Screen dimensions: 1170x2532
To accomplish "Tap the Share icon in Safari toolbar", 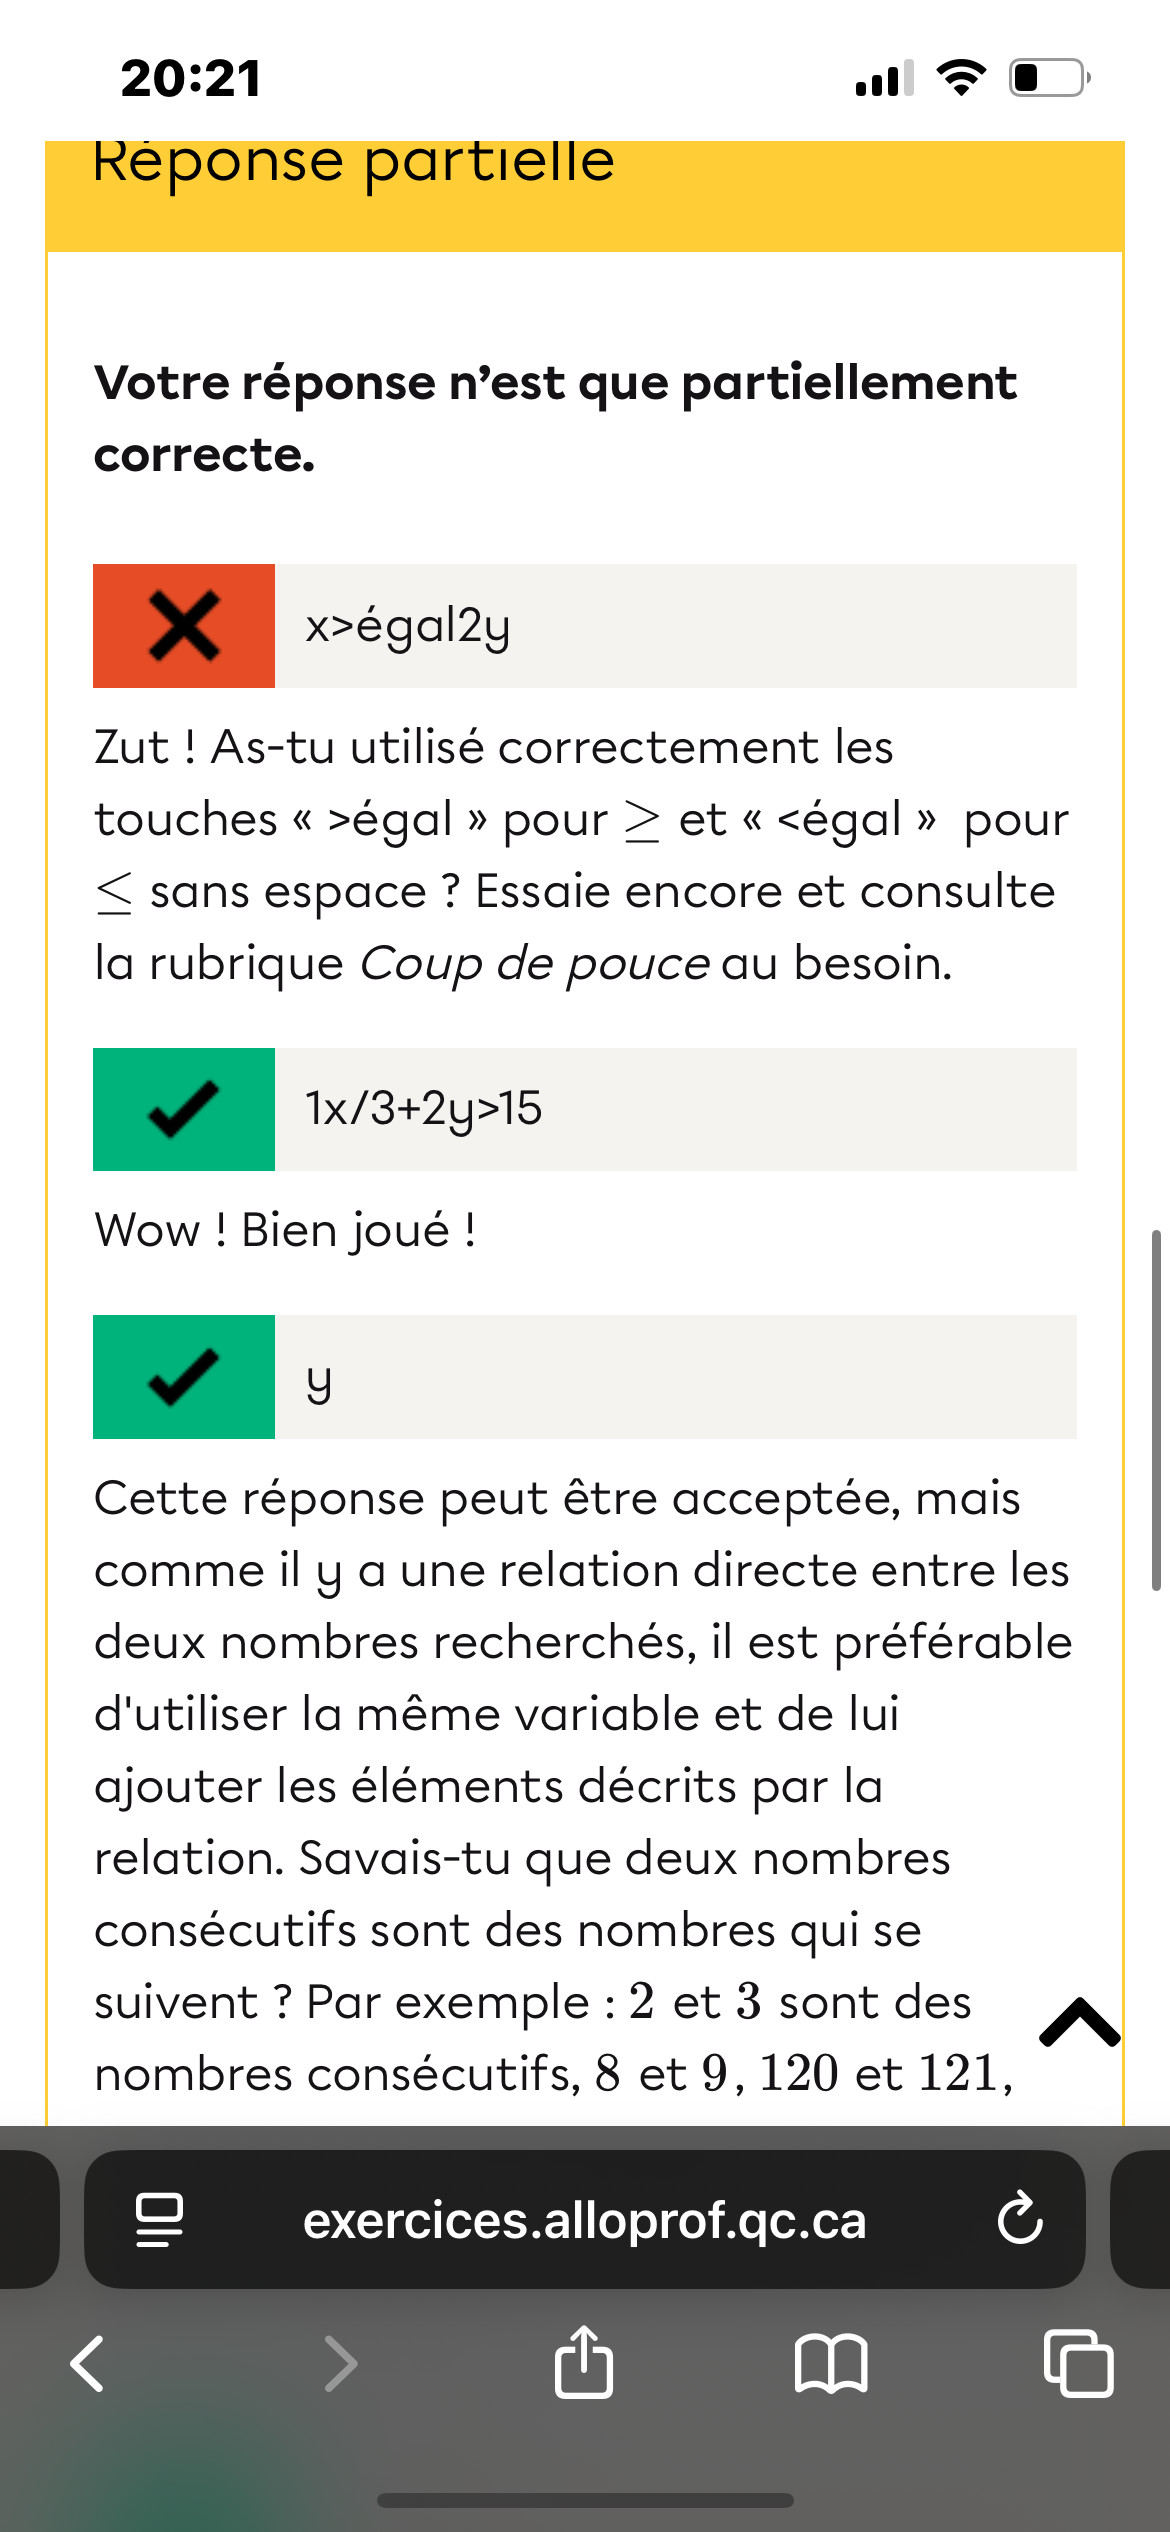I will pos(584,2362).
